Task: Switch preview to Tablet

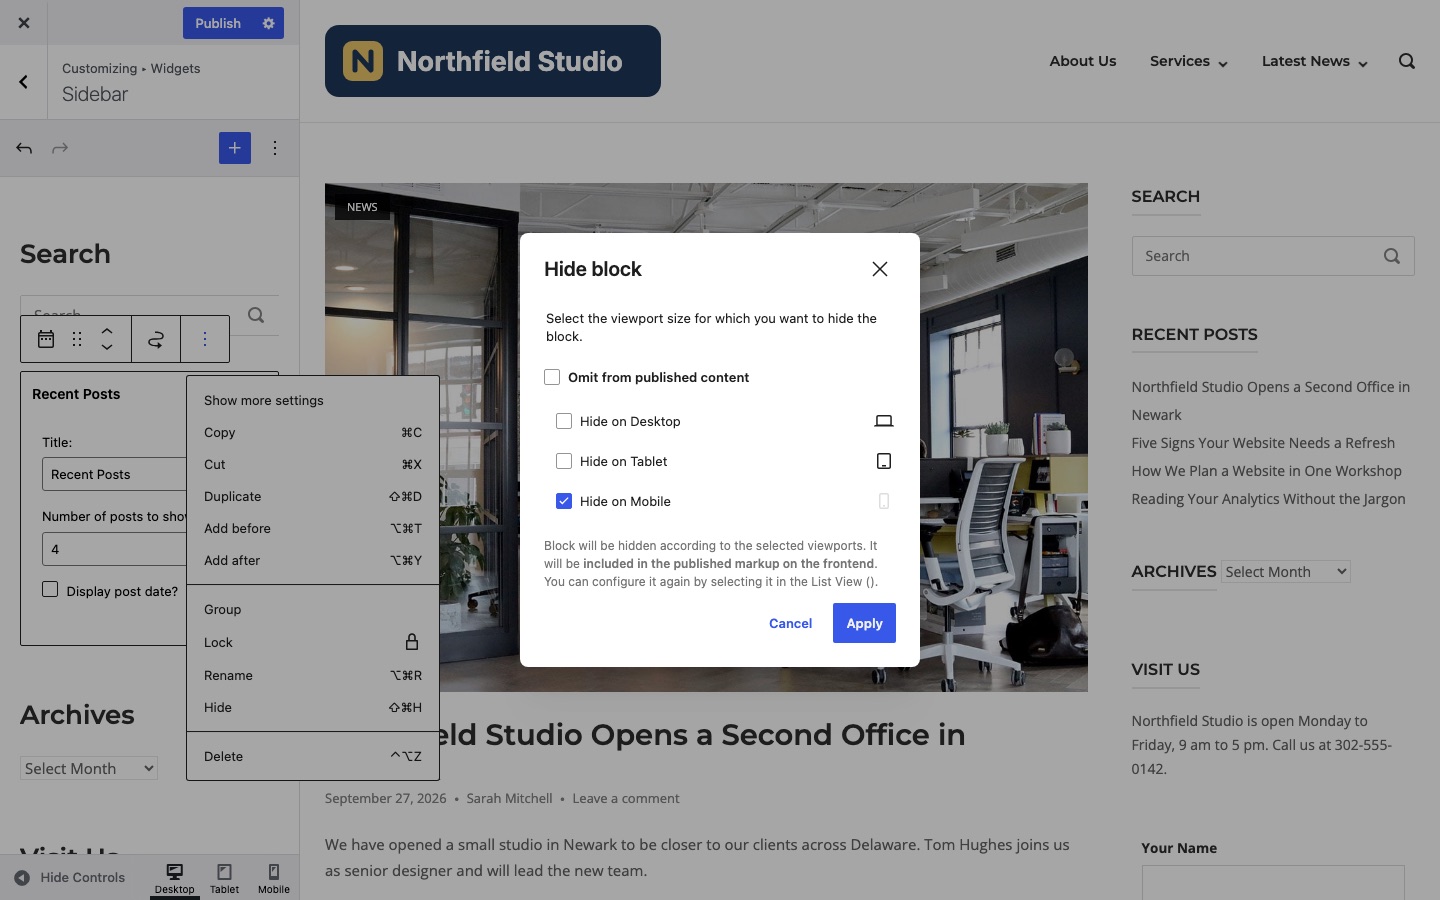Action: pos(225,878)
